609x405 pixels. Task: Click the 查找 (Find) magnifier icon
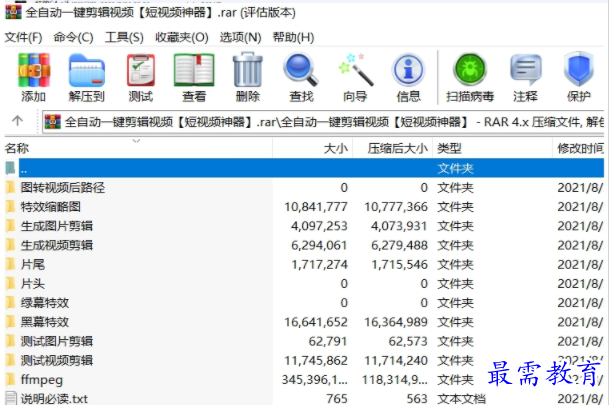(301, 70)
